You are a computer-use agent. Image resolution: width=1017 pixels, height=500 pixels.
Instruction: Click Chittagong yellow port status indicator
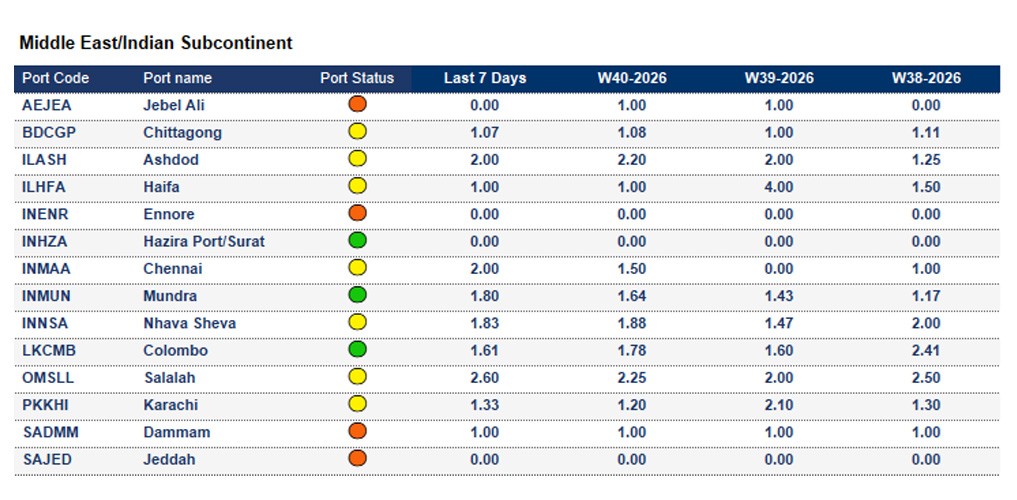pyautogui.click(x=357, y=132)
